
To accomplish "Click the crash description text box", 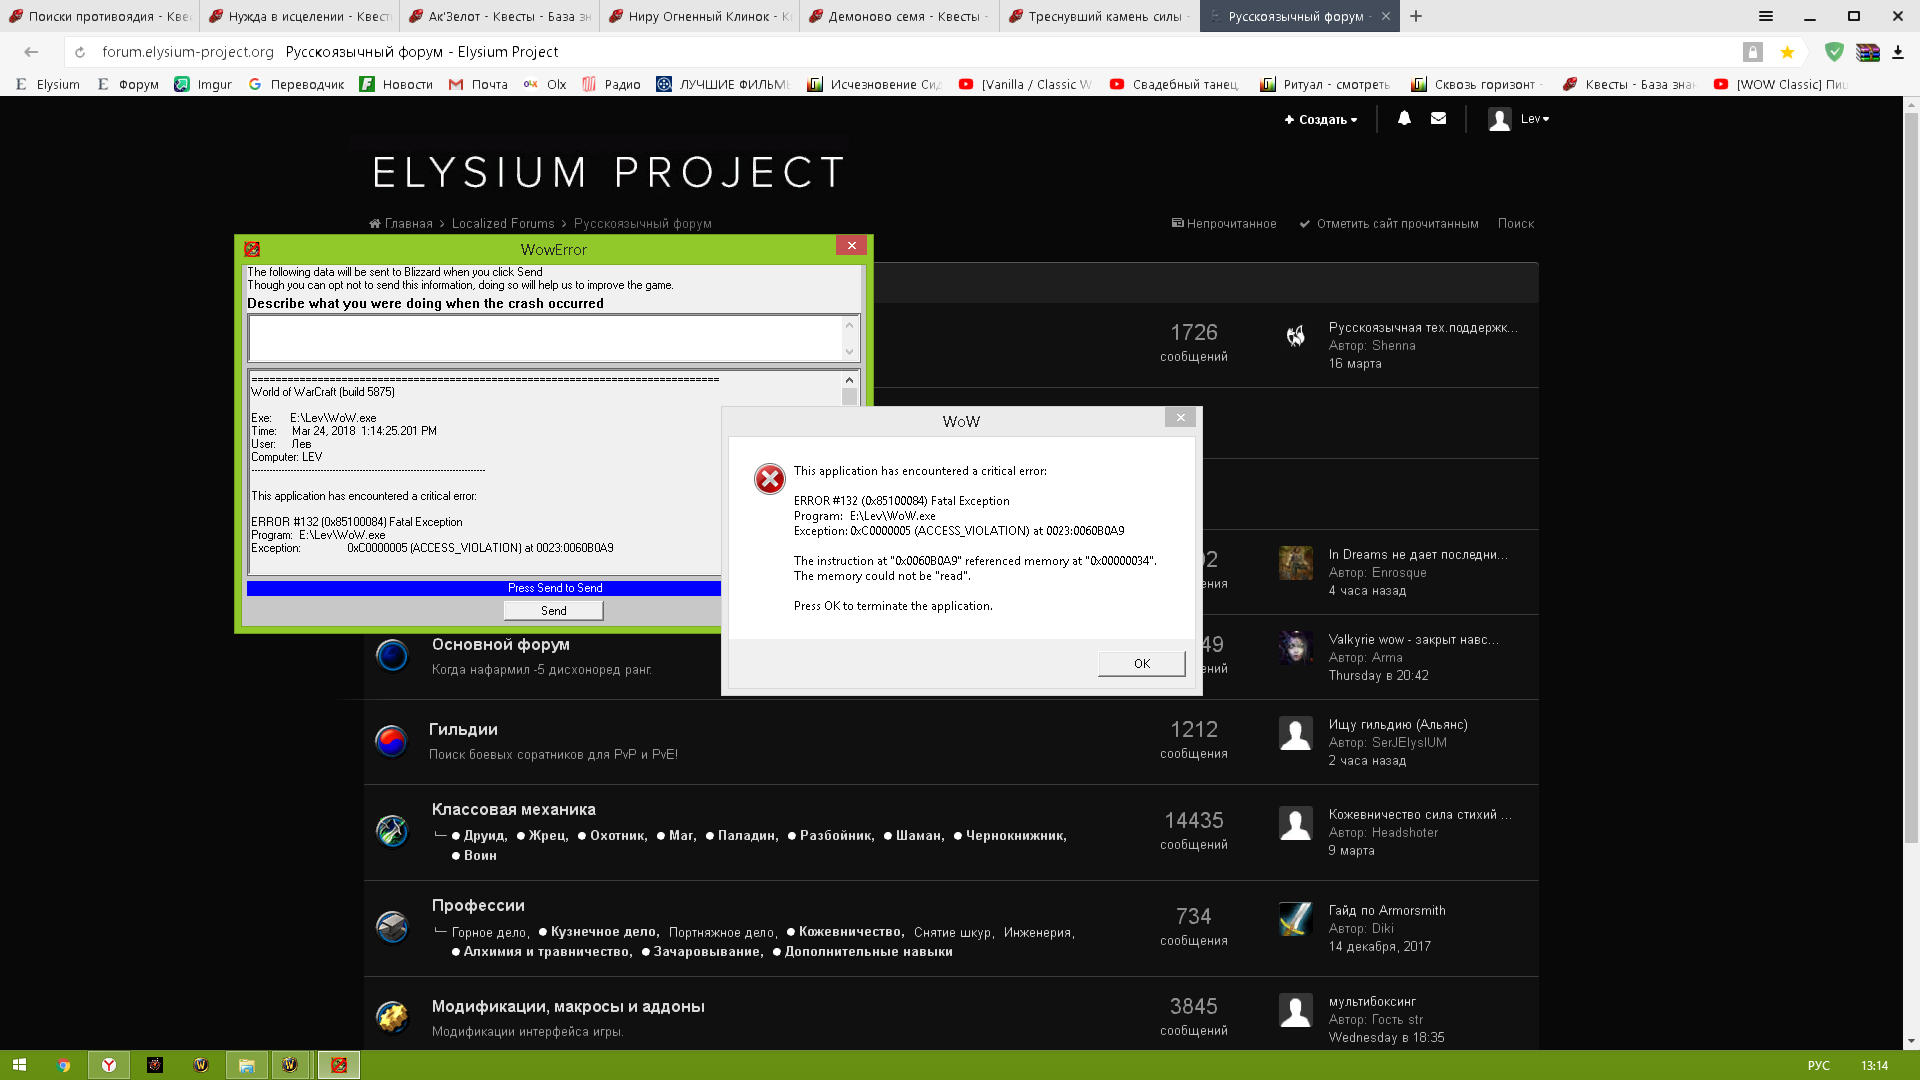I will (545, 338).
